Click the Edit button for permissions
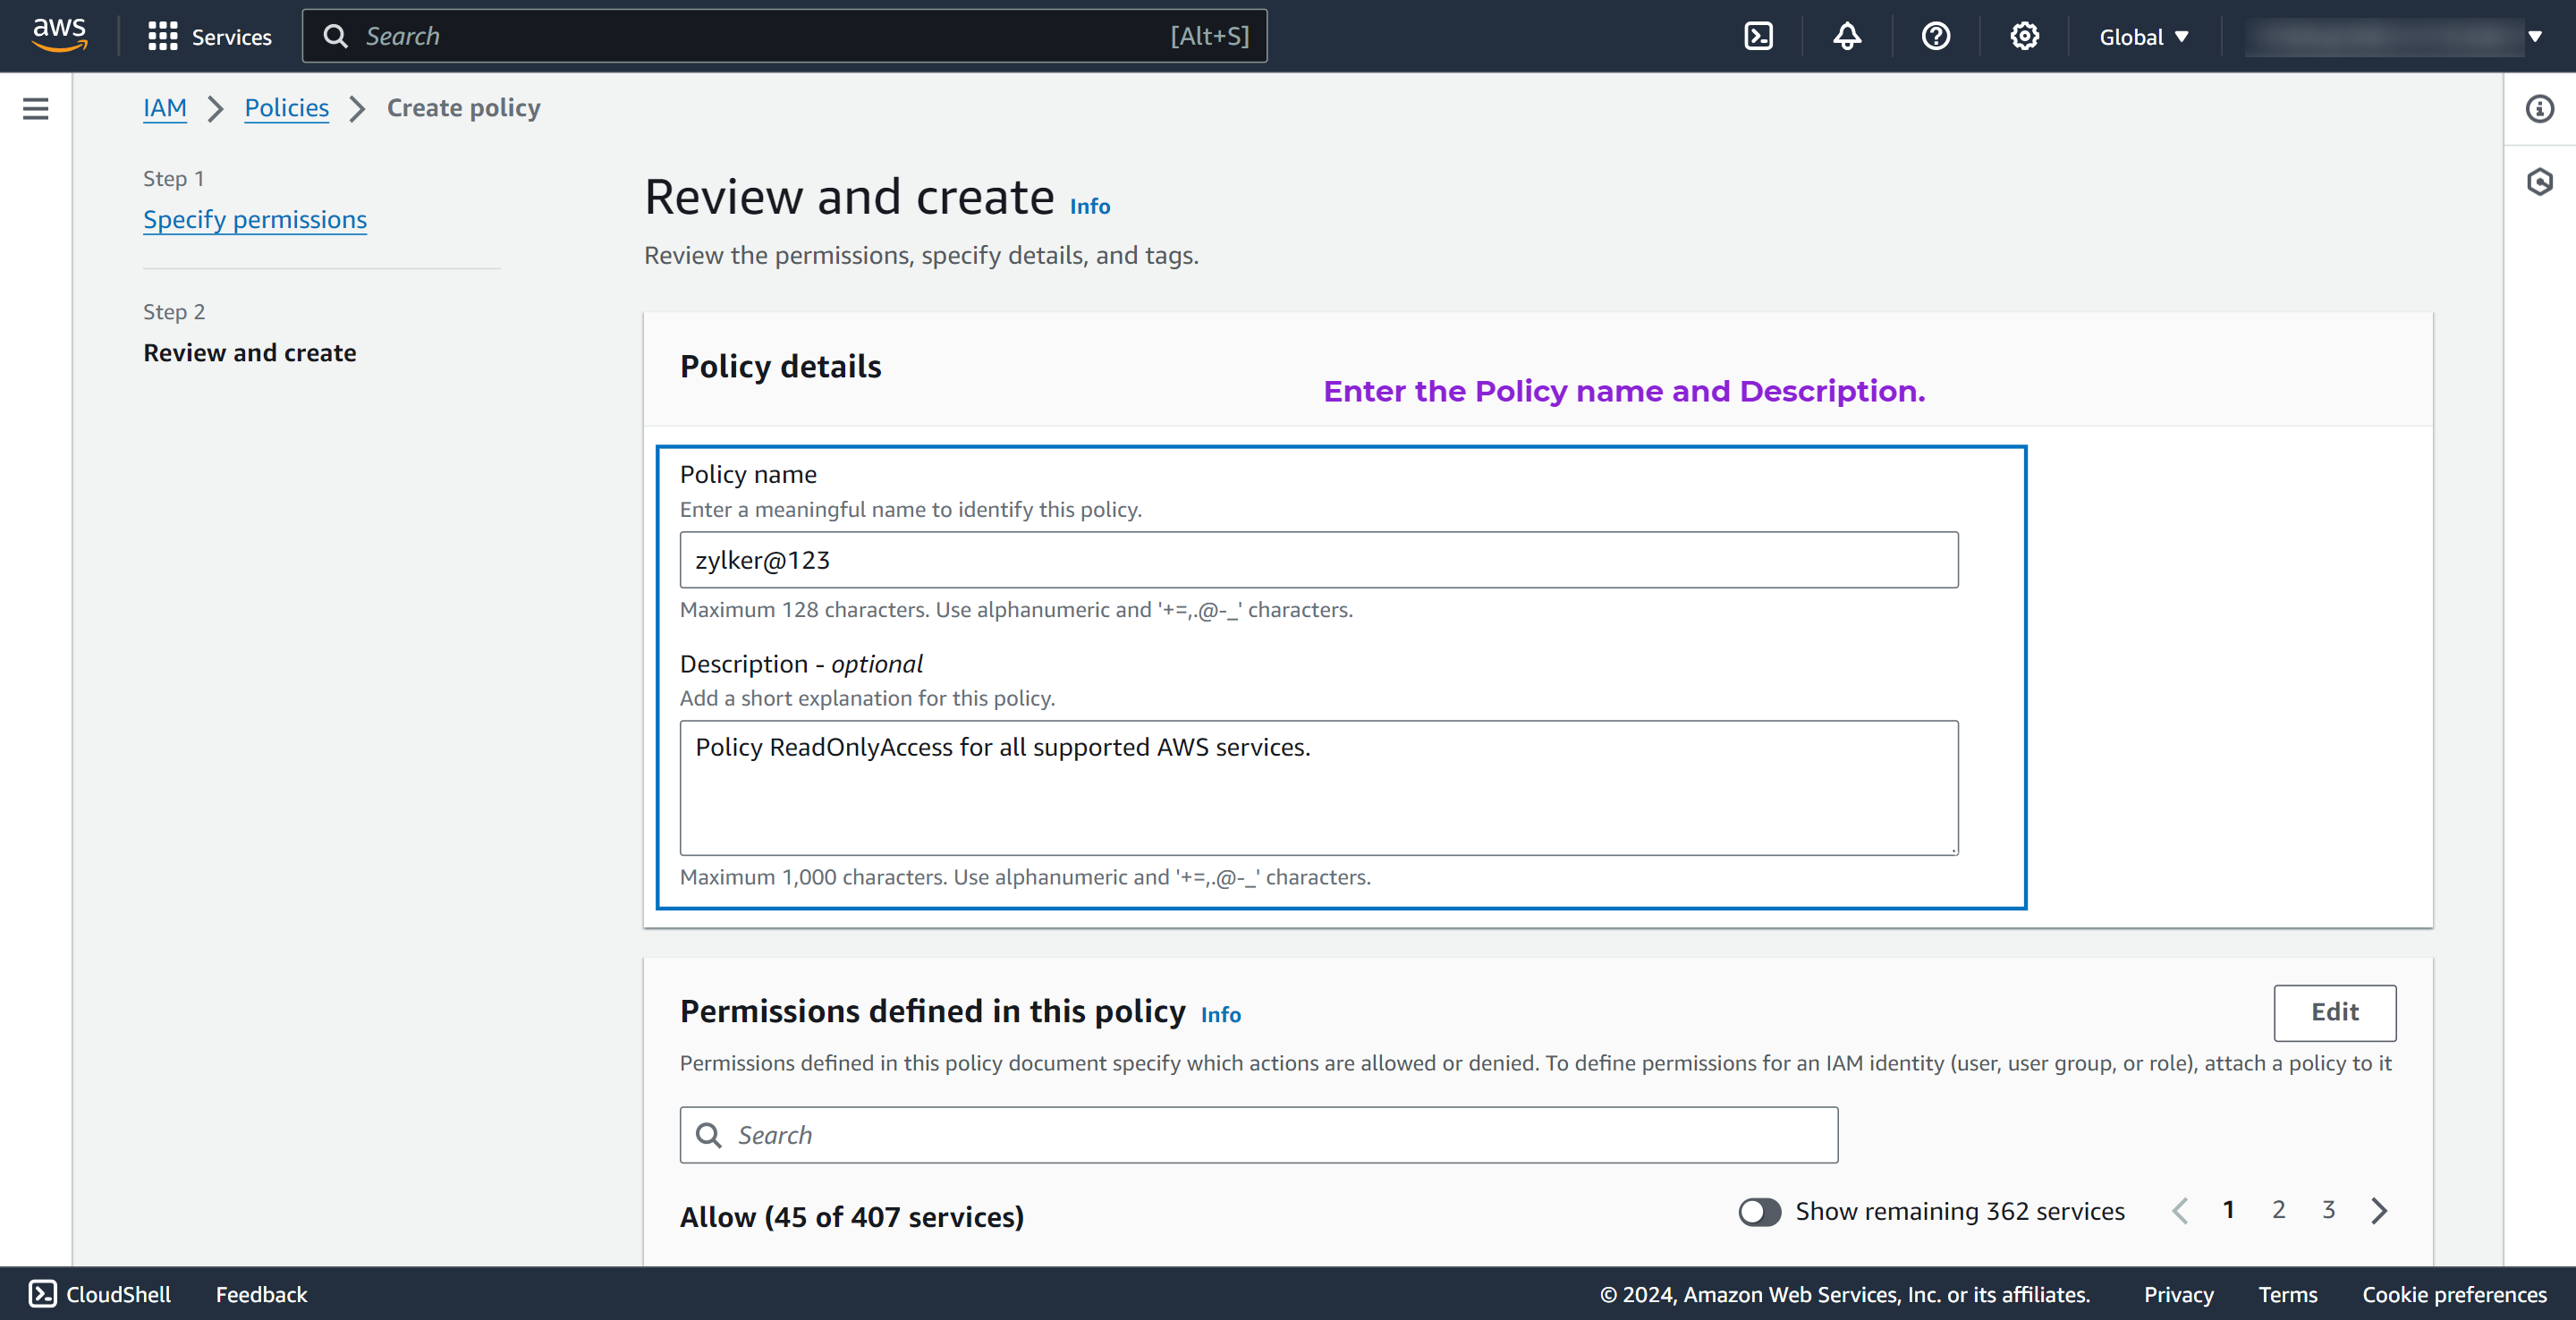Viewport: 2576px width, 1320px height. 2335,1012
